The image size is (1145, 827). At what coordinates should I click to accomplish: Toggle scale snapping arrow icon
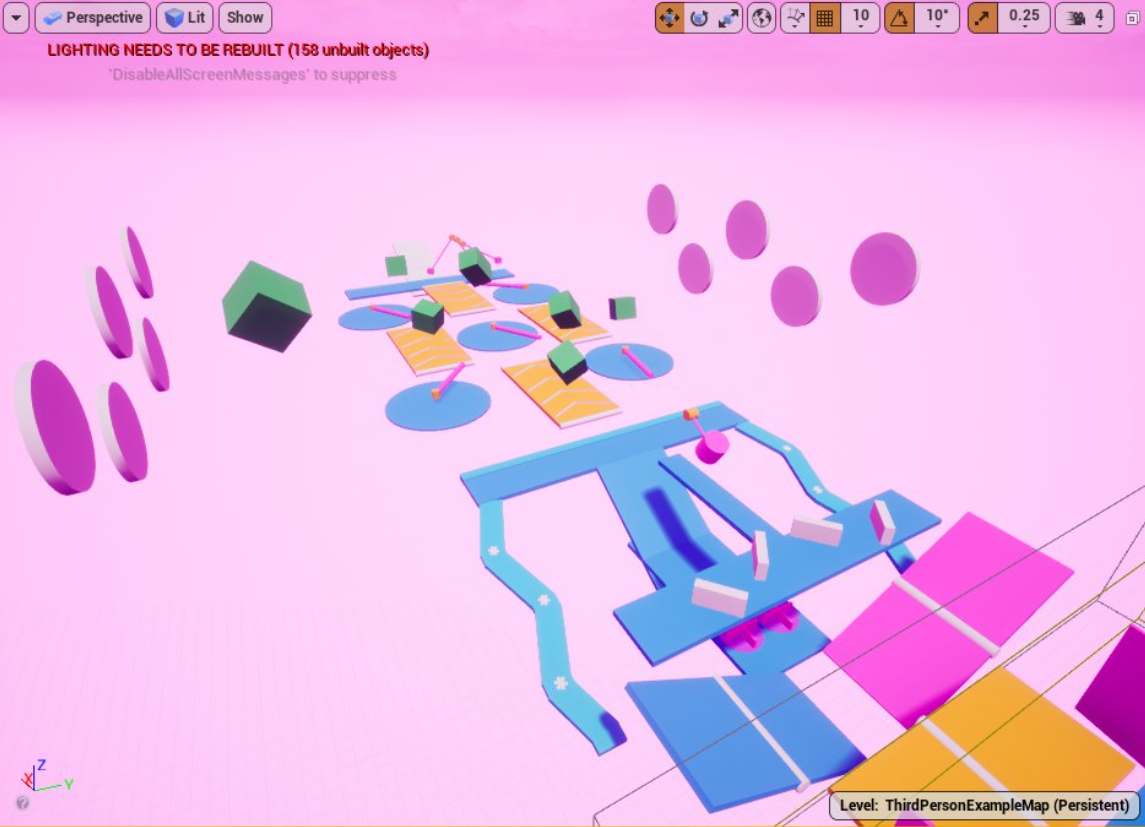(983, 18)
